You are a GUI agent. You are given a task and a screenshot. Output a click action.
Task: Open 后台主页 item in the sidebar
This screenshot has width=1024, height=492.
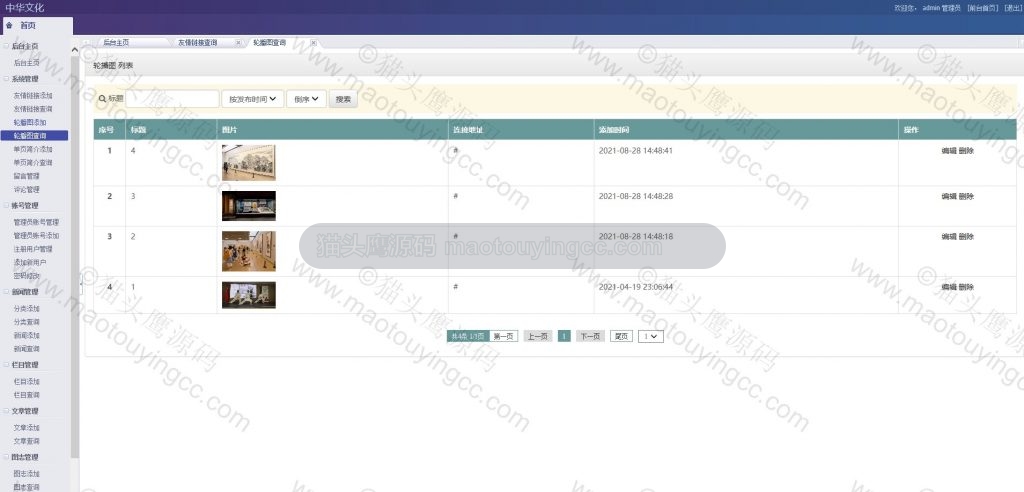27,63
